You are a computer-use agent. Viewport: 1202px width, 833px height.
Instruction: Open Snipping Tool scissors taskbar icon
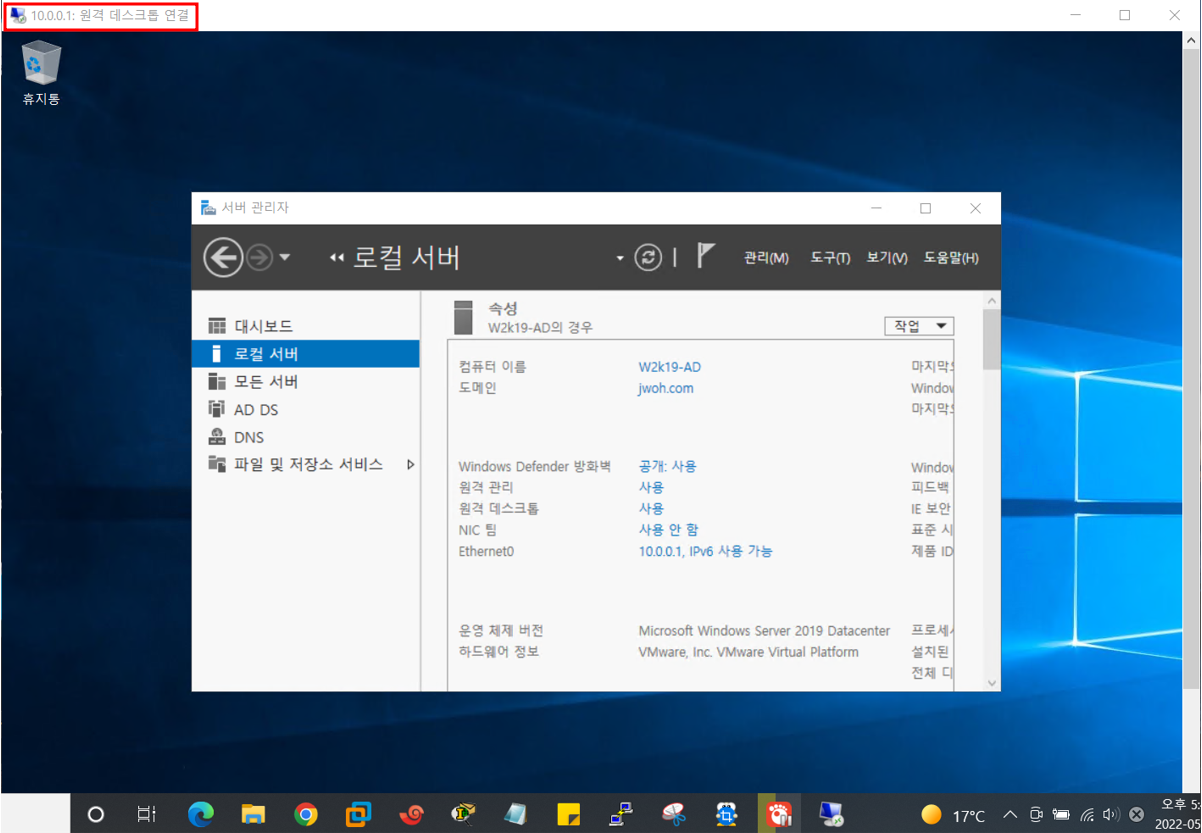click(674, 814)
